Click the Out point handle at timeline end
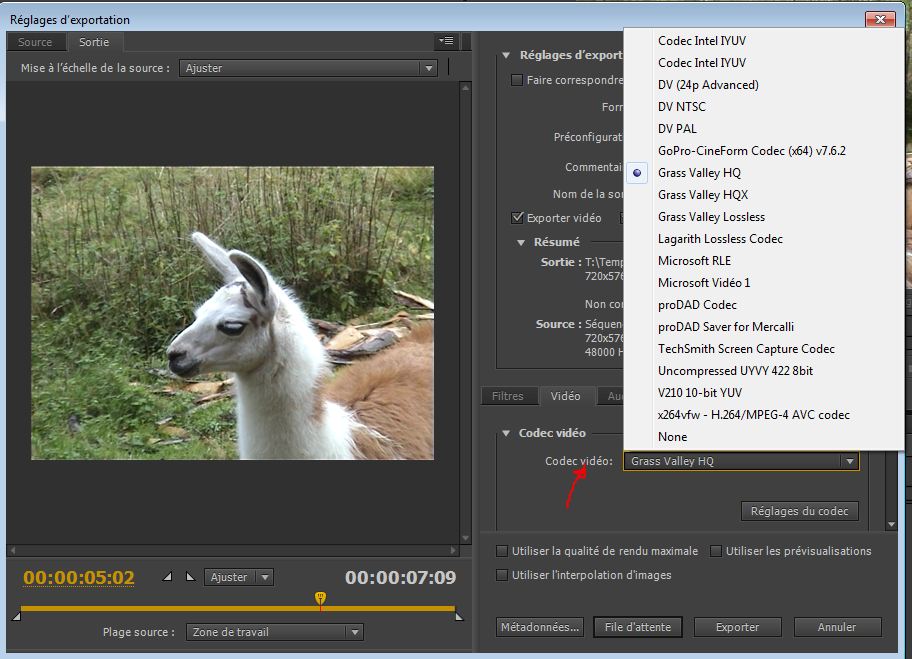The height and width of the screenshot is (659, 912). (x=459, y=616)
